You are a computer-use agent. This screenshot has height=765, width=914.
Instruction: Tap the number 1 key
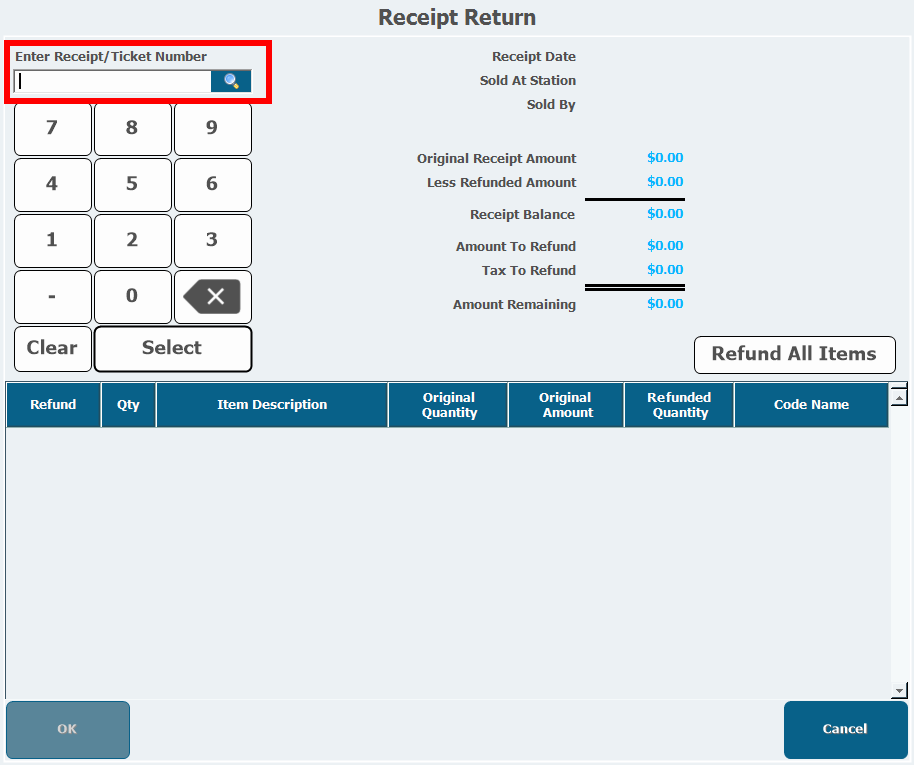pos(52,240)
